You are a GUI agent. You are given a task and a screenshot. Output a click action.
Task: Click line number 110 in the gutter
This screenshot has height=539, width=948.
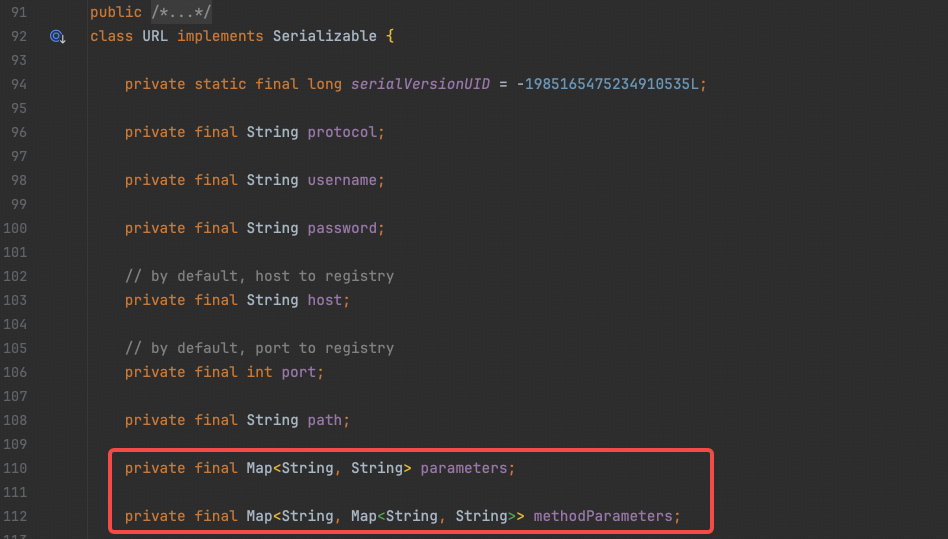[x=15, y=468]
